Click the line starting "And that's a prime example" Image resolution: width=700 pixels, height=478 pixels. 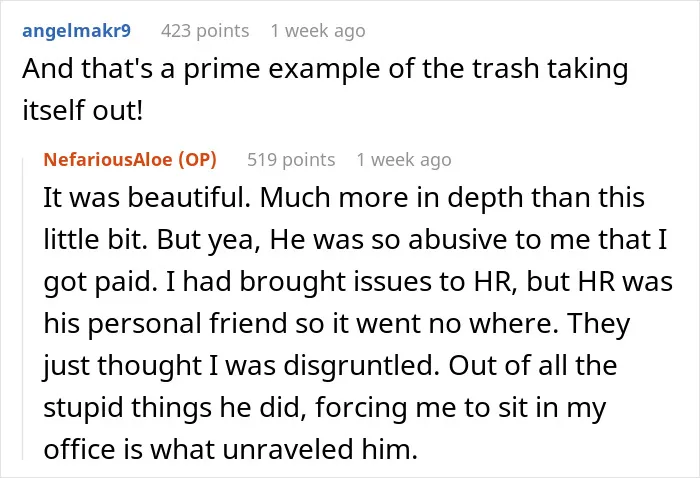[x=325, y=69]
